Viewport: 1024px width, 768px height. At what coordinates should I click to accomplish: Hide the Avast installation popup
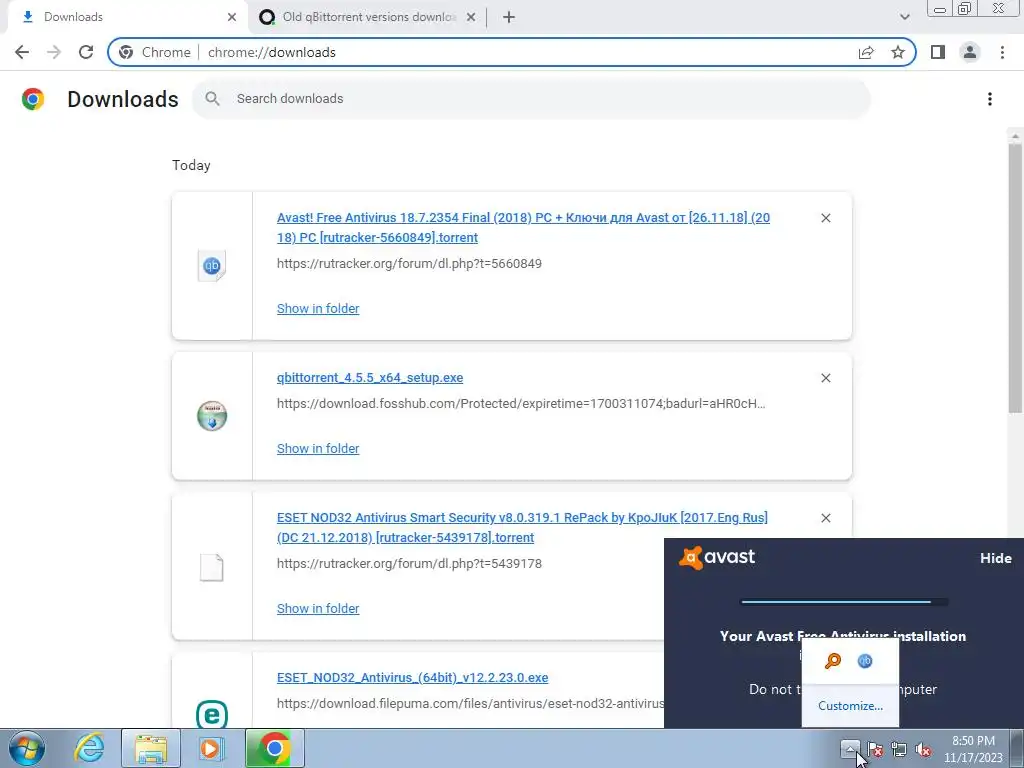(x=995, y=558)
